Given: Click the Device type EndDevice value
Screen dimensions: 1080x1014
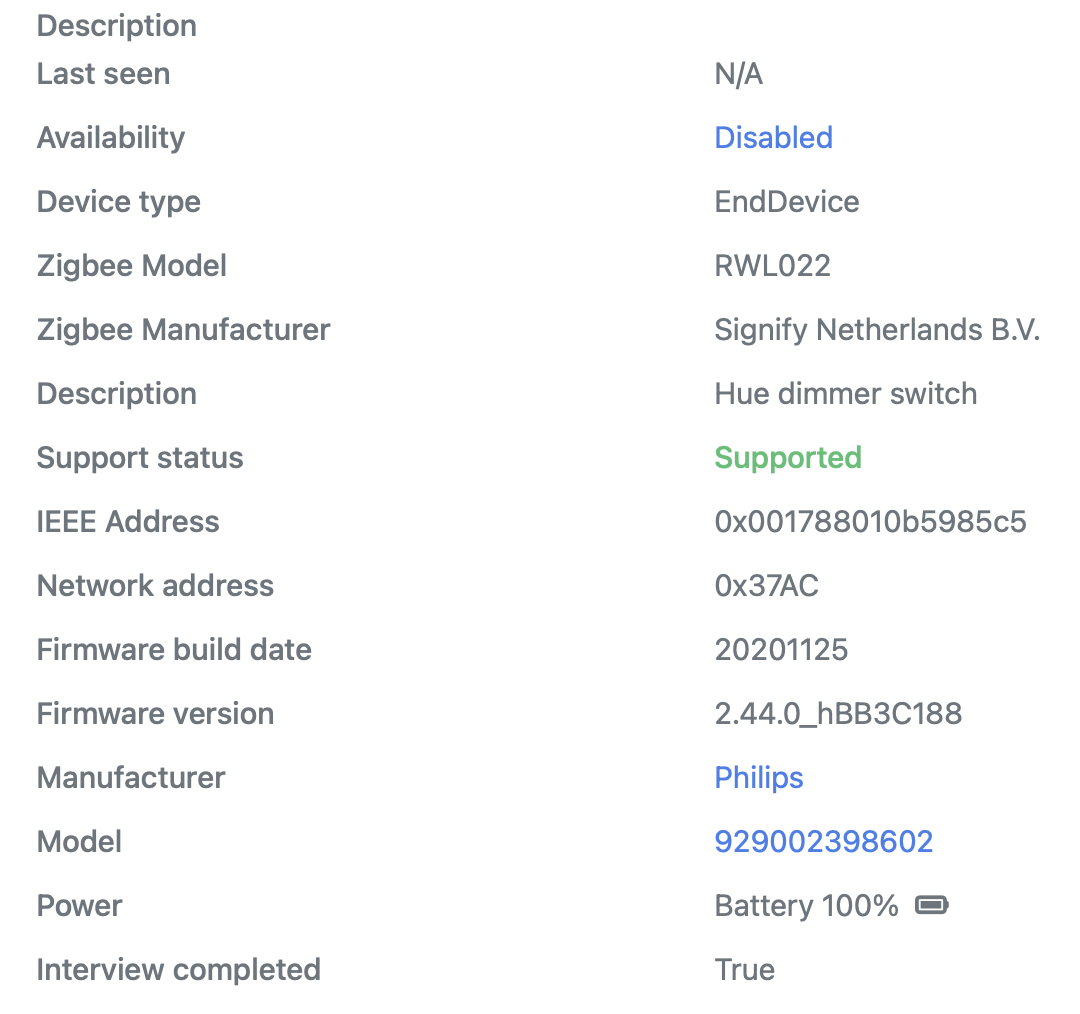Looking at the screenshot, I should [x=786, y=201].
